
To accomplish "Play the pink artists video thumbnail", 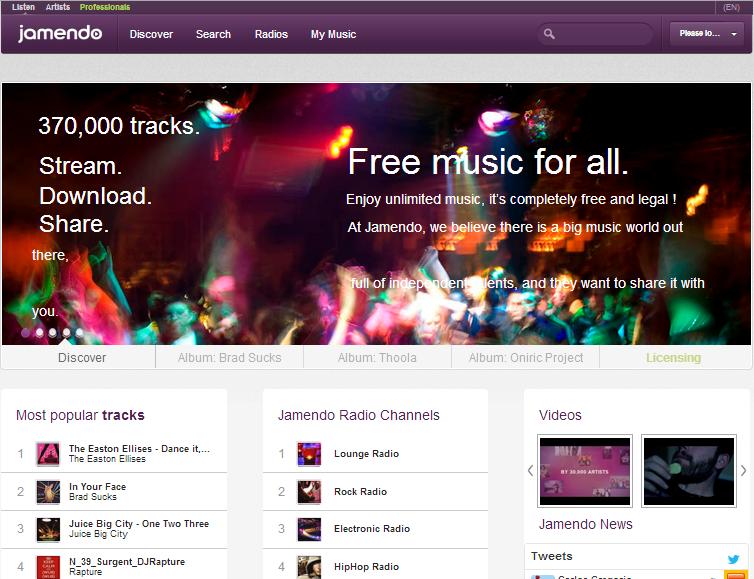I will point(585,471).
